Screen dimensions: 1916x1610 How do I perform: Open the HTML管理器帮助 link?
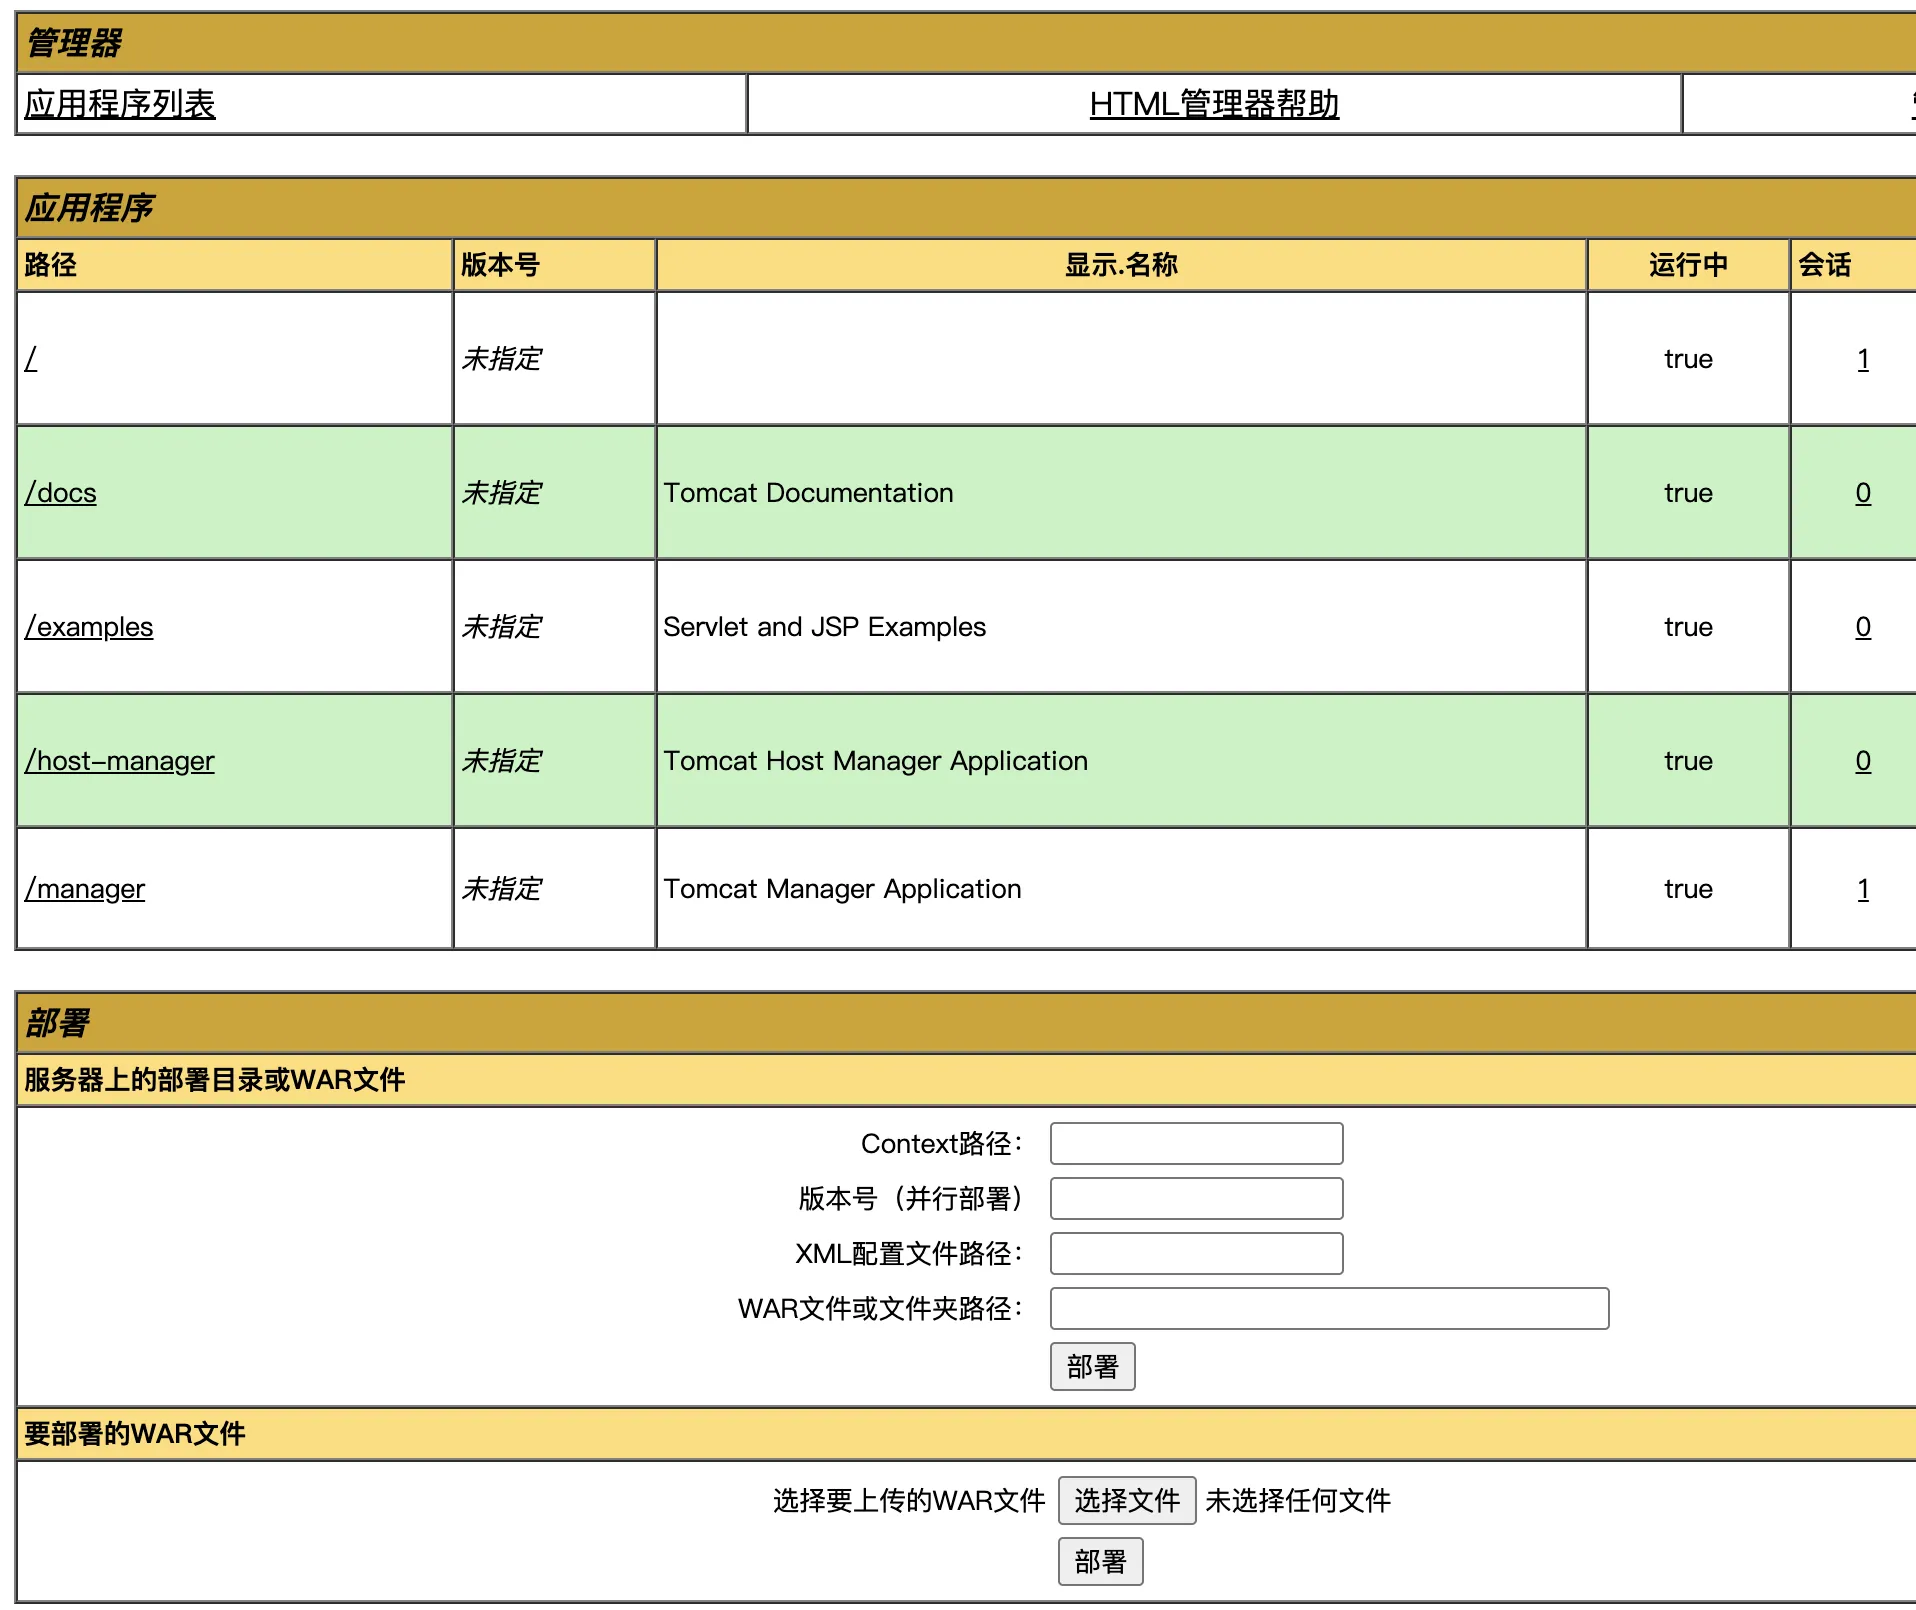pyautogui.click(x=1213, y=104)
